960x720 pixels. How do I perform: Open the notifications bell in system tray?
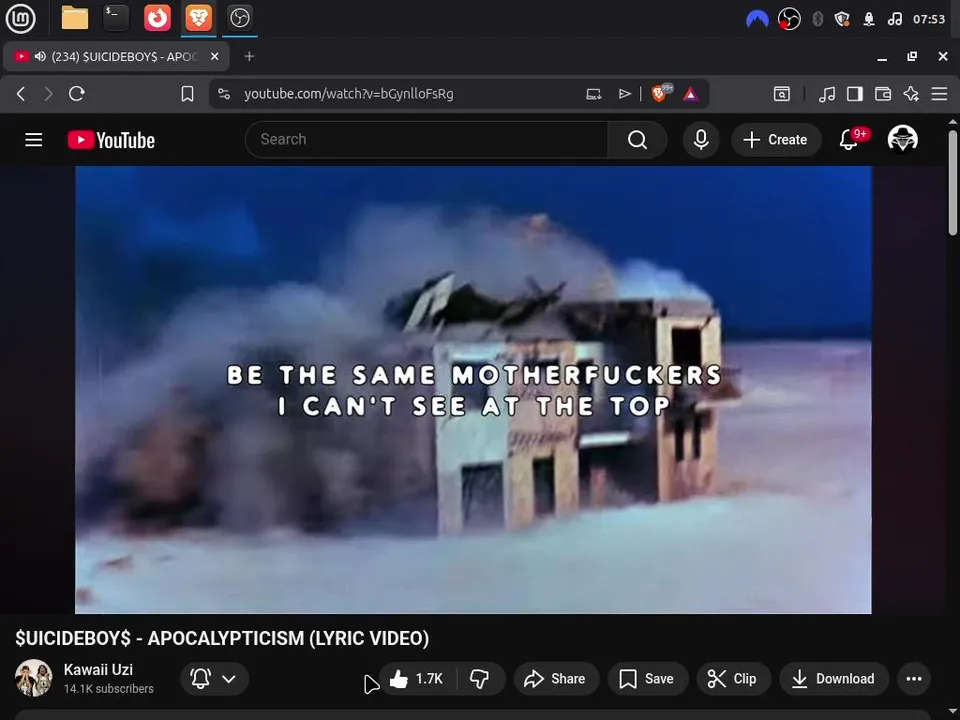pyautogui.click(x=869, y=20)
